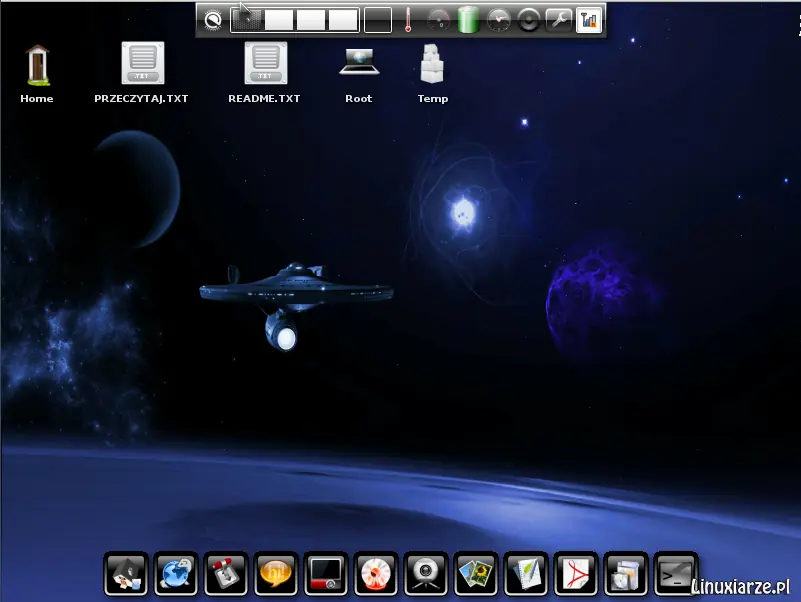Open the Root laptop icon
This screenshot has width=801, height=602.
(x=359, y=62)
